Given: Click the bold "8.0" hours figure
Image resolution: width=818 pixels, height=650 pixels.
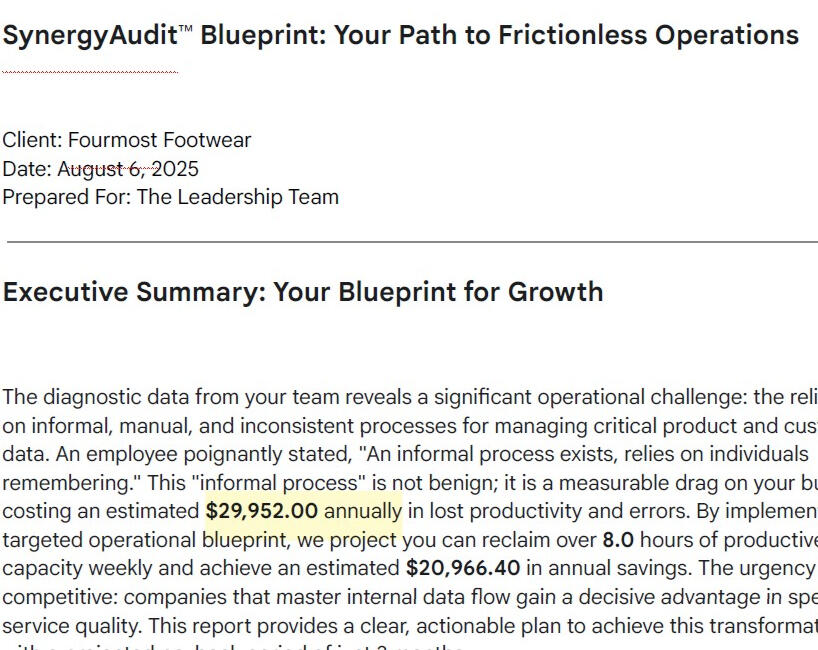Looking at the screenshot, I should coord(618,541).
